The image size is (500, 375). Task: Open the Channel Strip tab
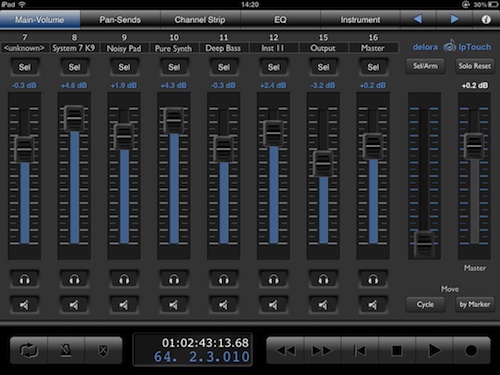coord(200,20)
